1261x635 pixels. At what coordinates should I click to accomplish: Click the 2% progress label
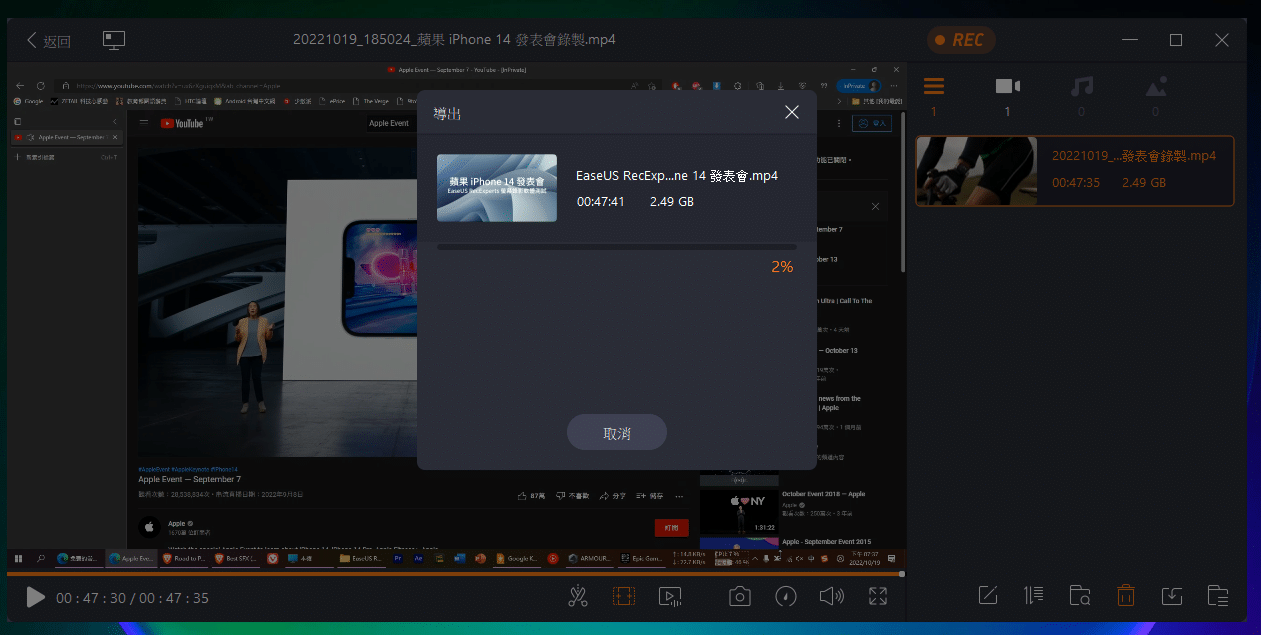click(x=782, y=267)
